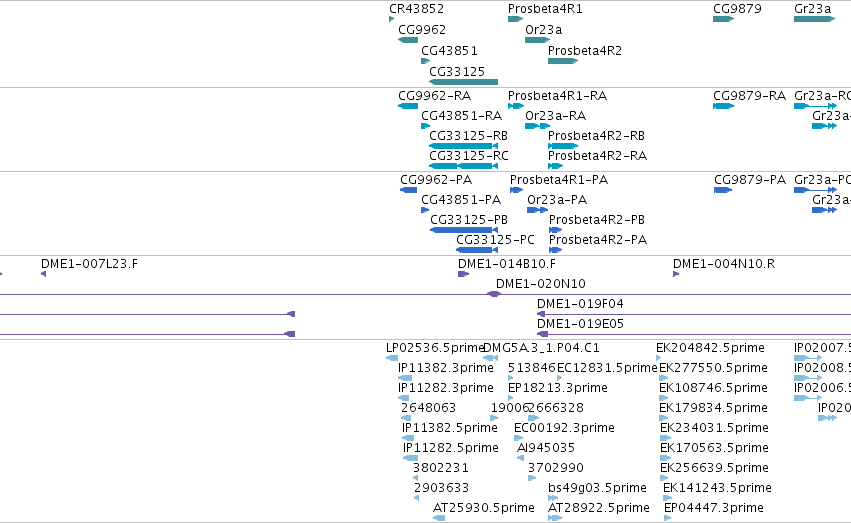851x523 pixels.
Task: Click the DME1-019F04 BAC label
Action: [x=580, y=304]
